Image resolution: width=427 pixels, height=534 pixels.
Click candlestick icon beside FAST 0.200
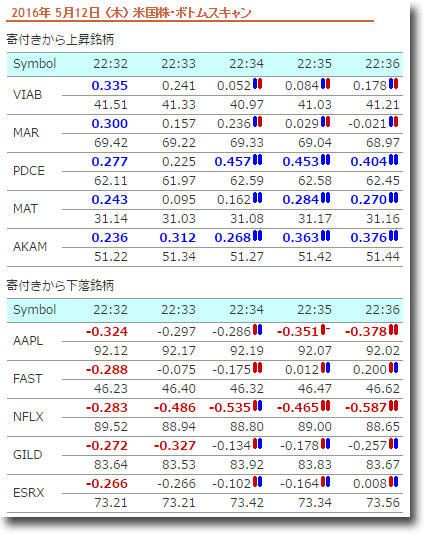(394, 368)
